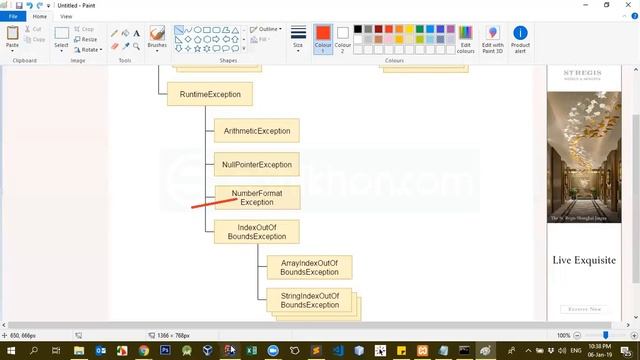Image resolution: width=640 pixels, height=360 pixels.
Task: Select the Pentagon shape
Action: coord(198,40)
